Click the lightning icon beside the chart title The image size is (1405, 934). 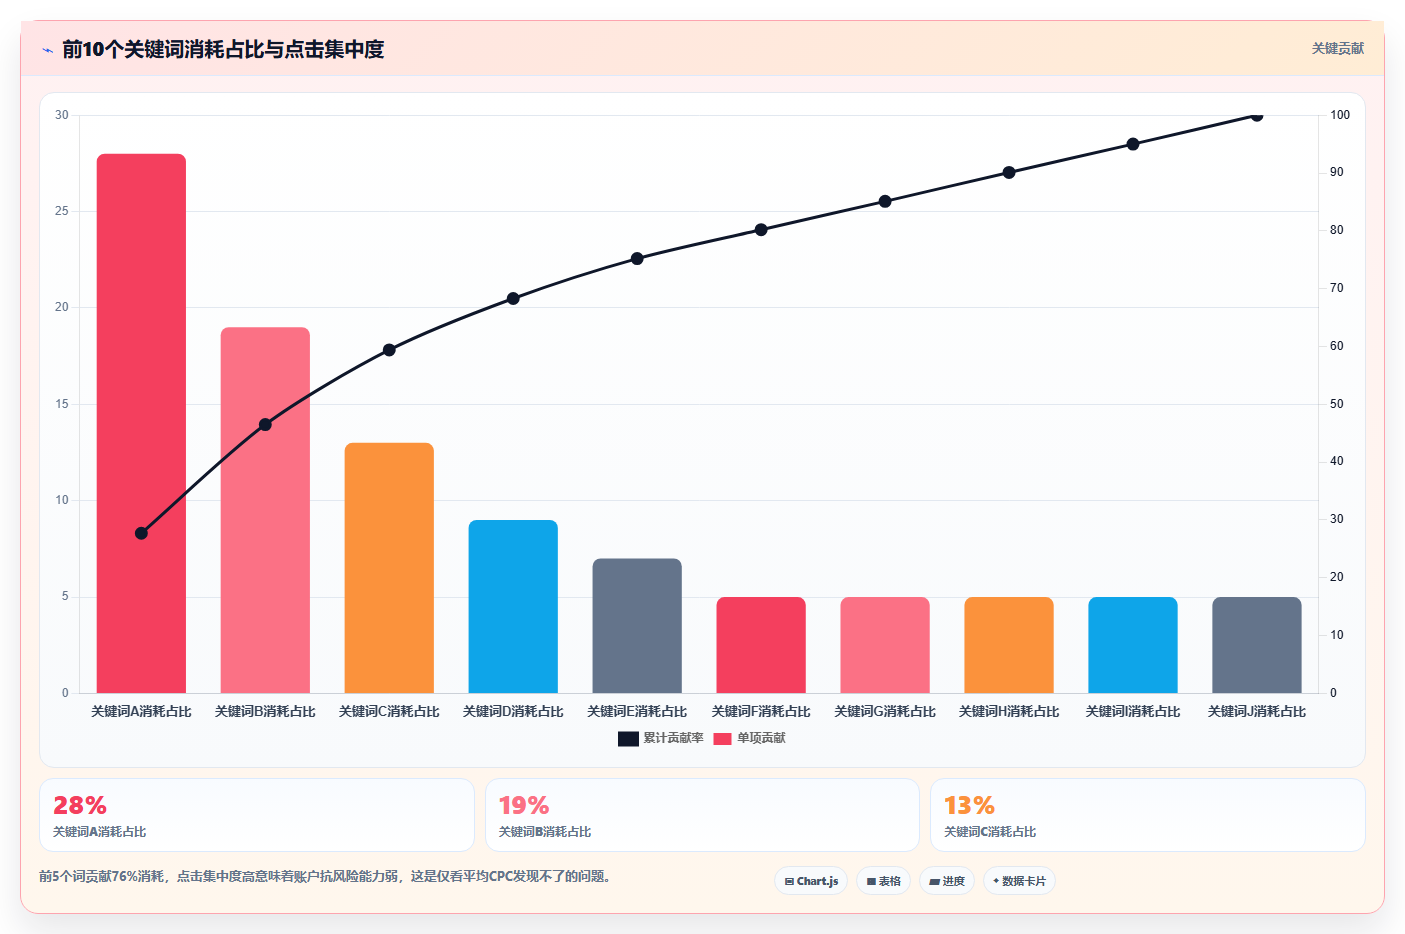pos(47,50)
